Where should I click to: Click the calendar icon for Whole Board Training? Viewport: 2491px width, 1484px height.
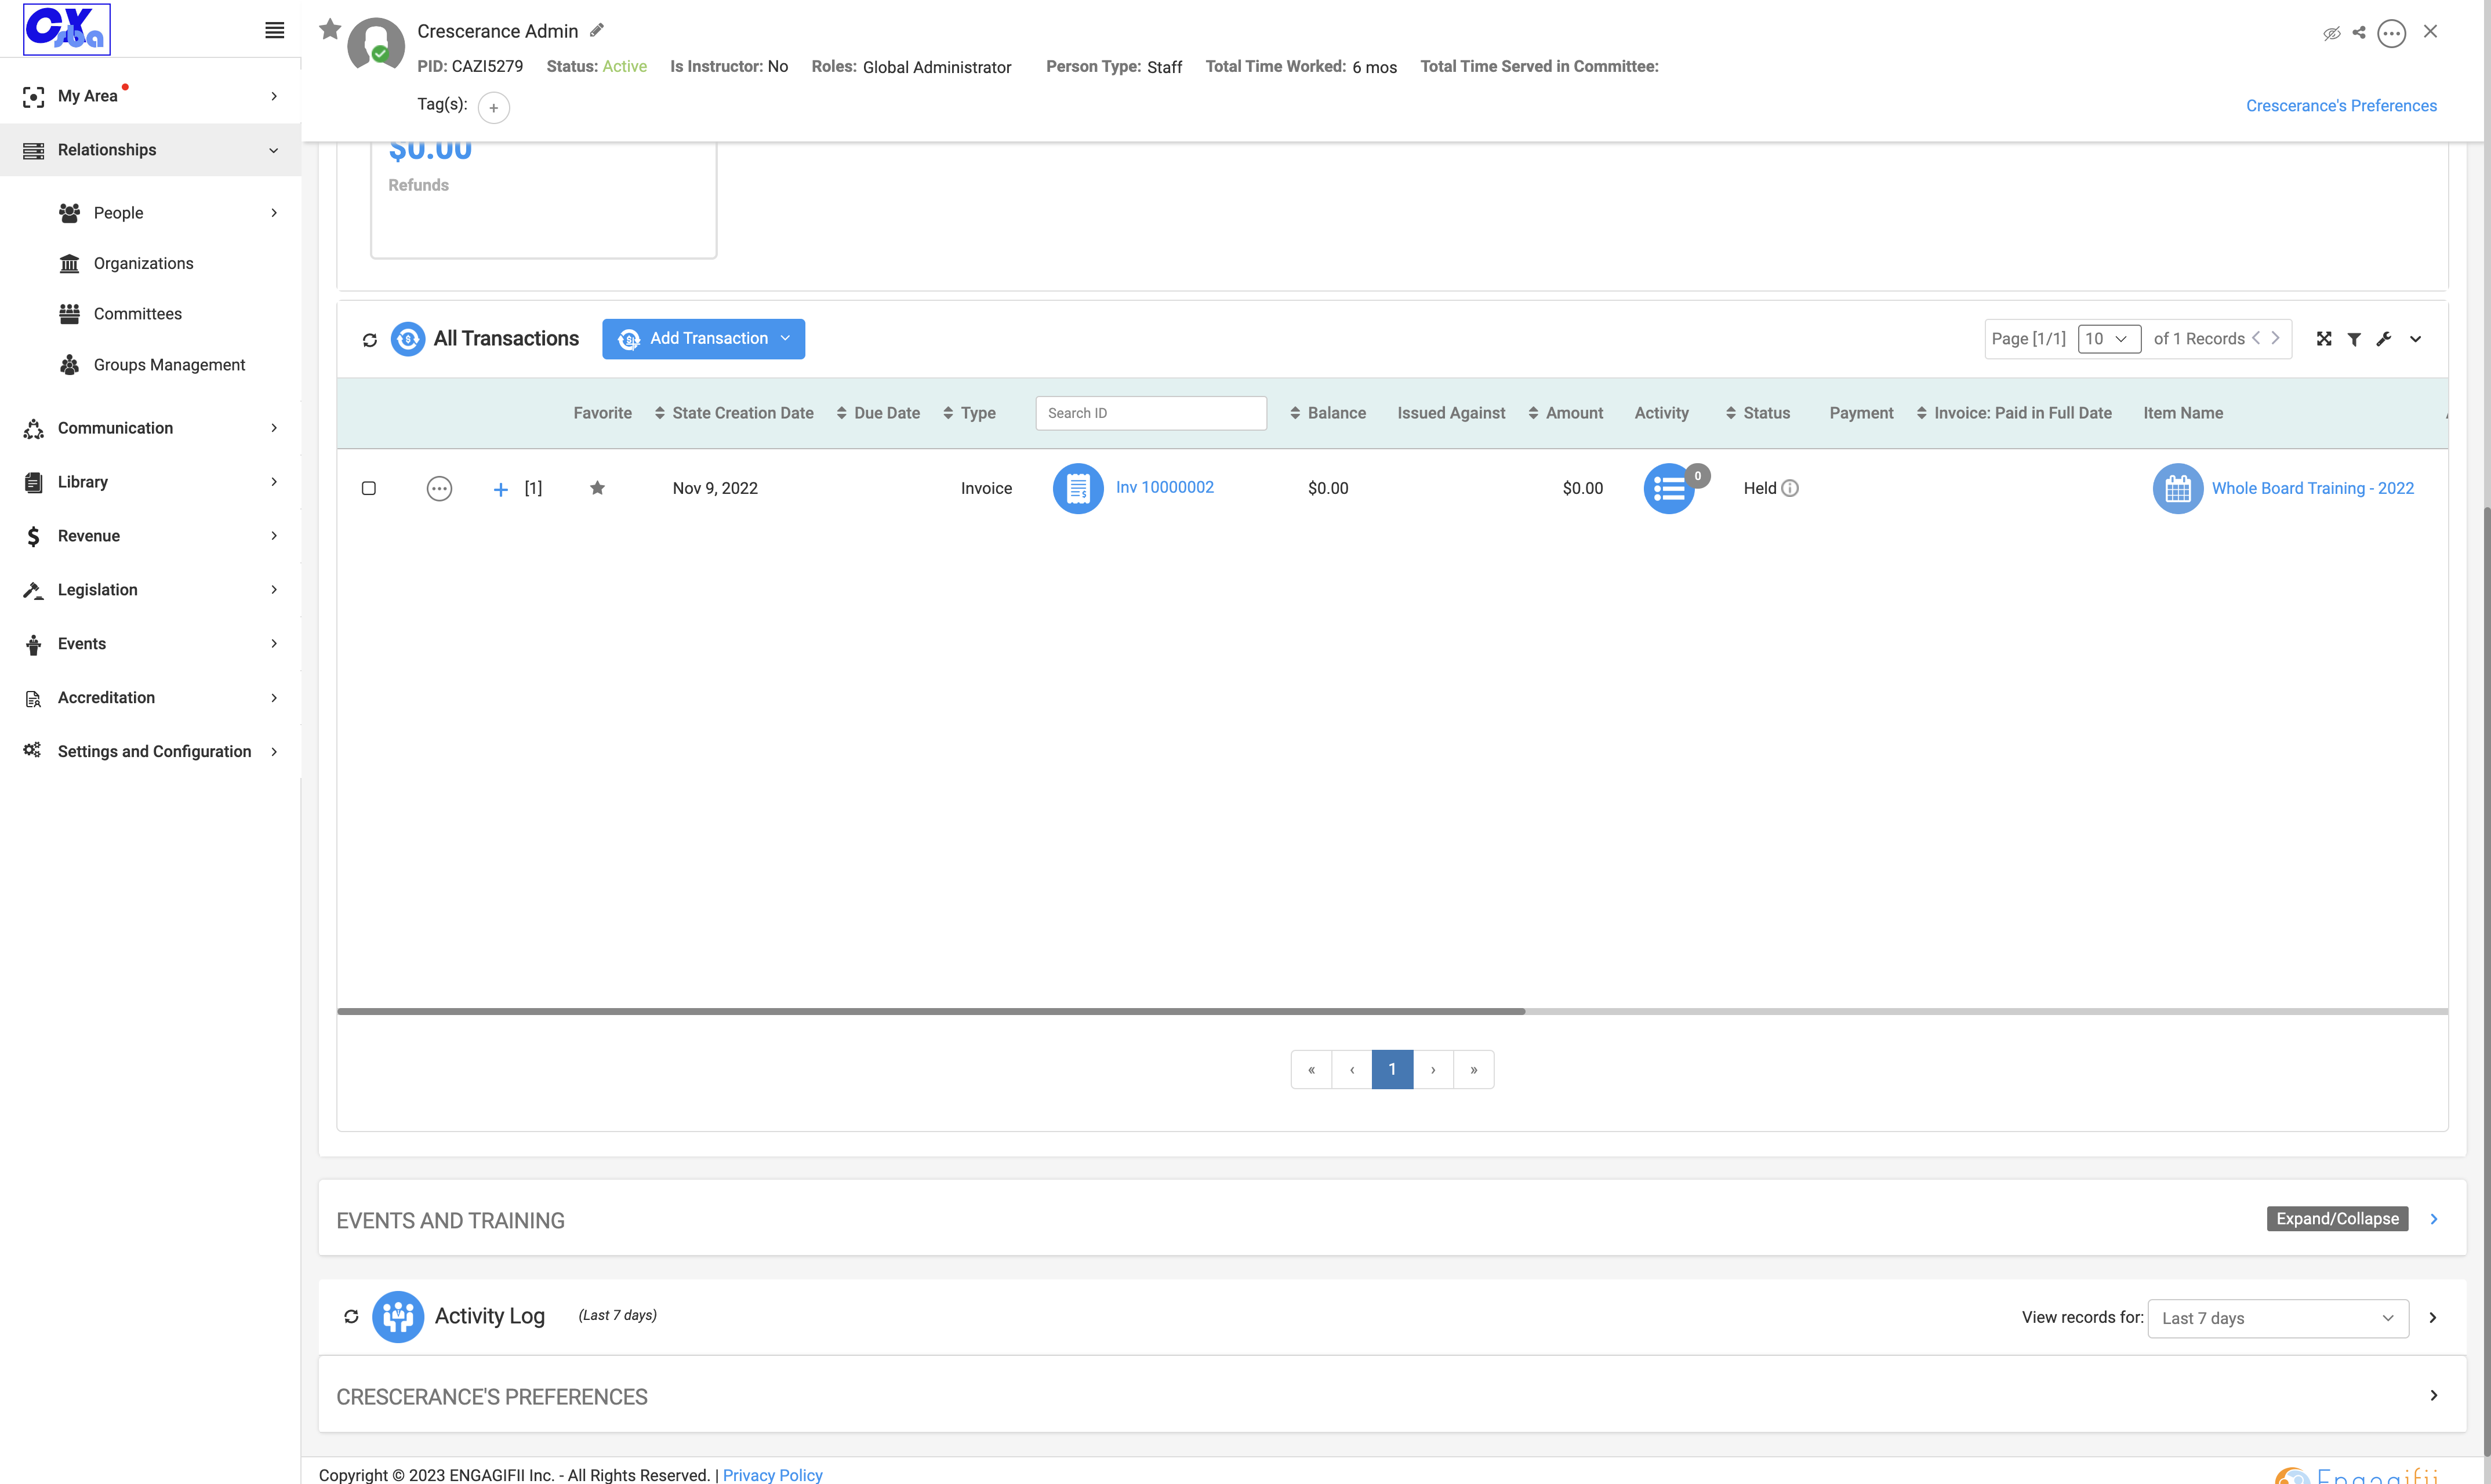pyautogui.click(x=2177, y=488)
